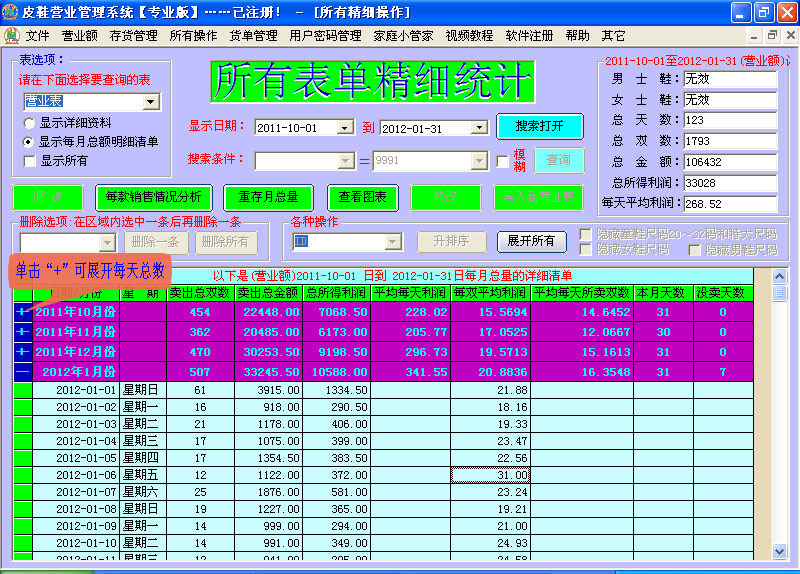Click the 总所得利润 column header
Image resolution: width=800 pixels, height=574 pixels.
tap(337, 293)
